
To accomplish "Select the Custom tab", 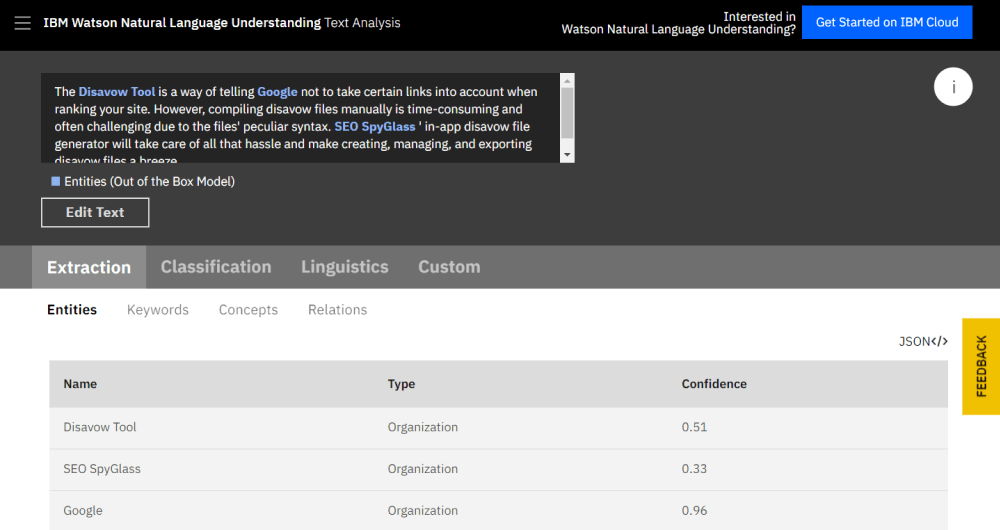I will [x=449, y=267].
